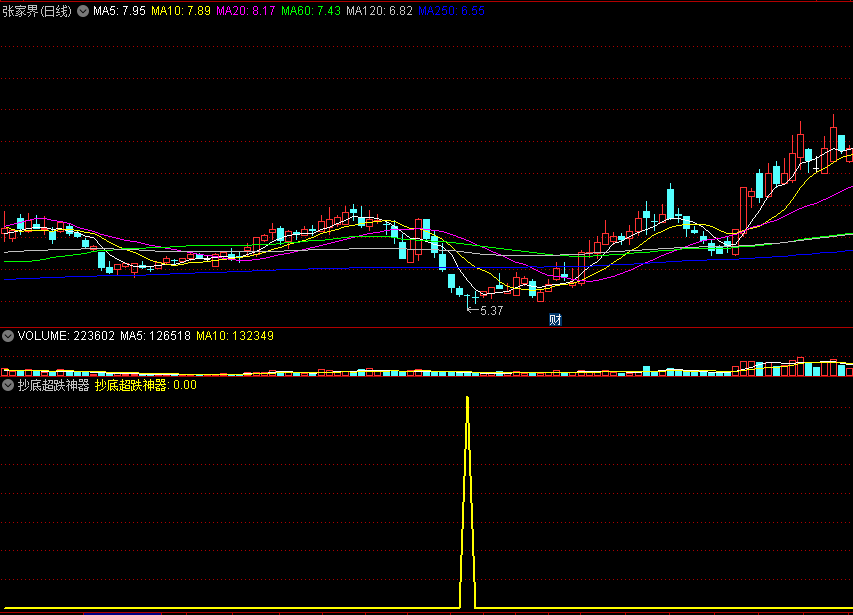The width and height of the screenshot is (853, 615).
Task: Expand the VOLUME panel dropdown arrow
Action: [8, 336]
